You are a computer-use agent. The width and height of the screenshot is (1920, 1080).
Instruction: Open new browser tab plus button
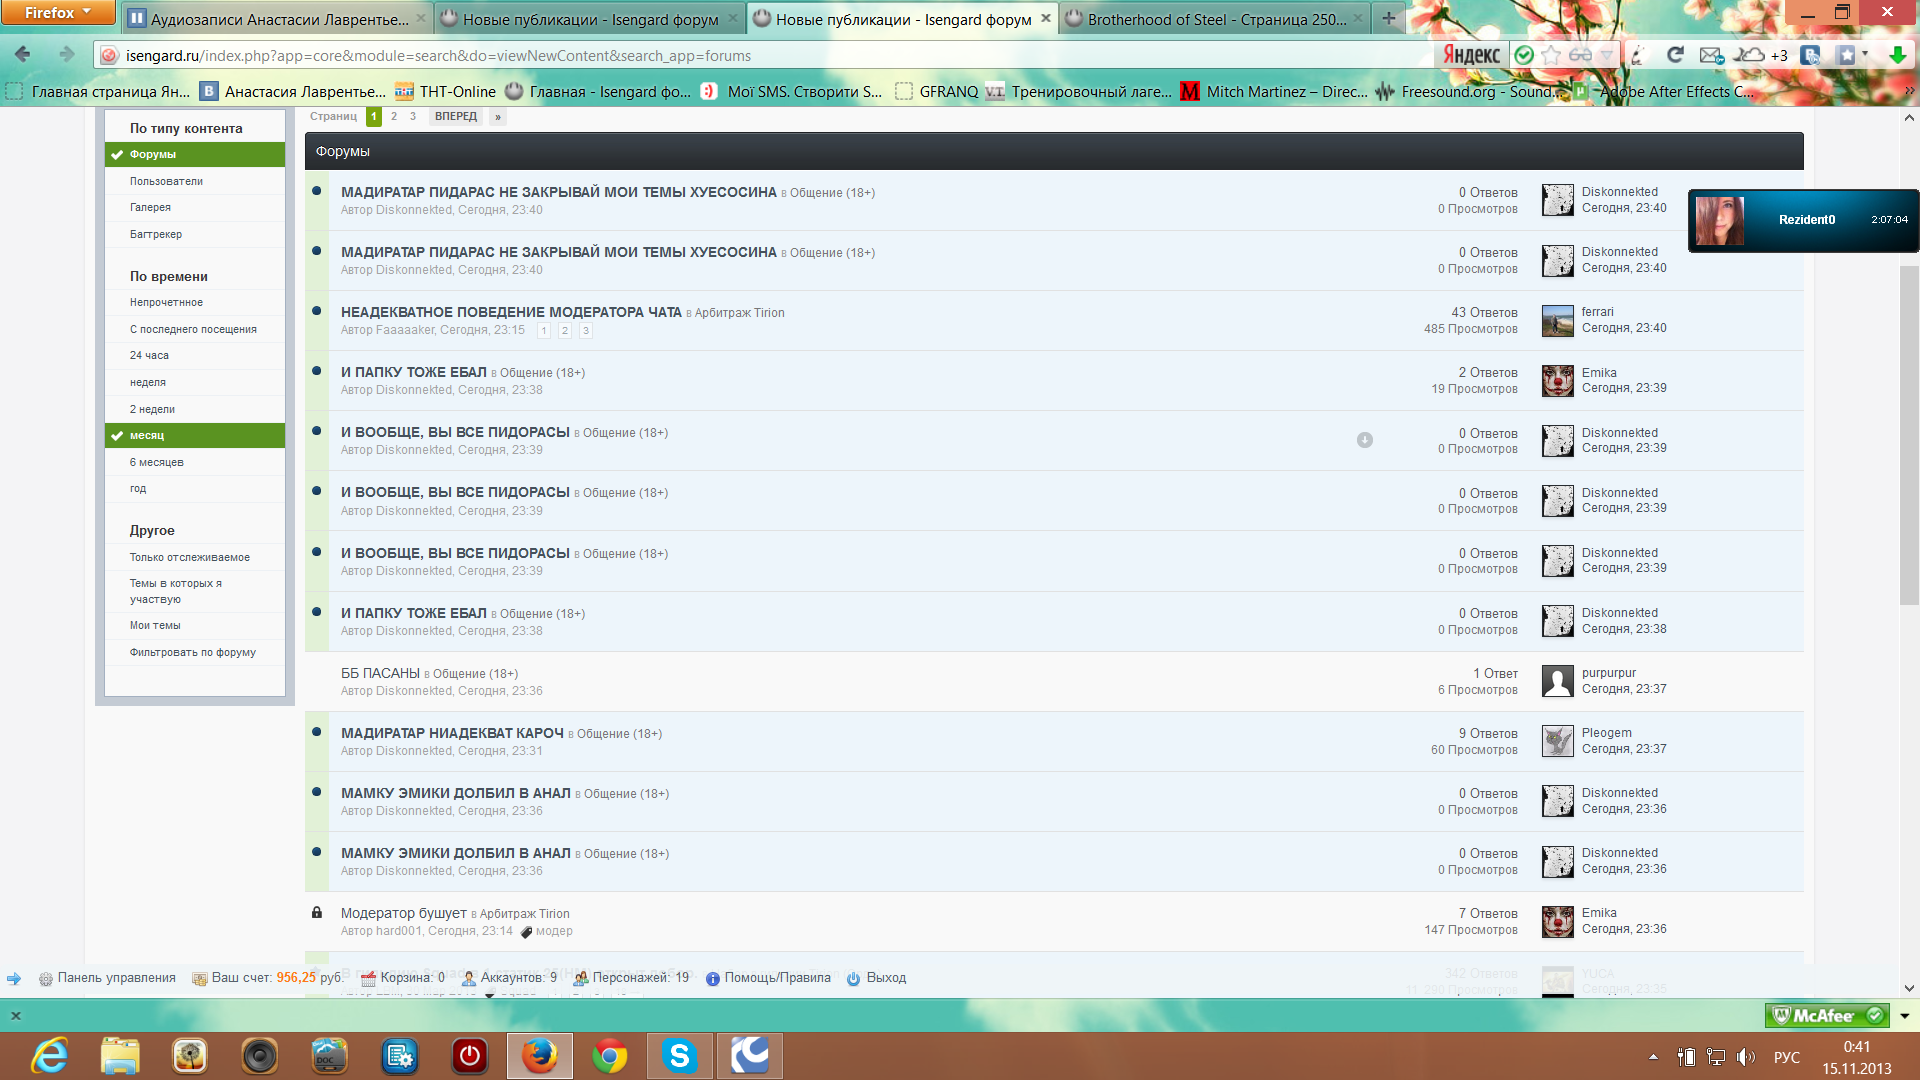1388,18
